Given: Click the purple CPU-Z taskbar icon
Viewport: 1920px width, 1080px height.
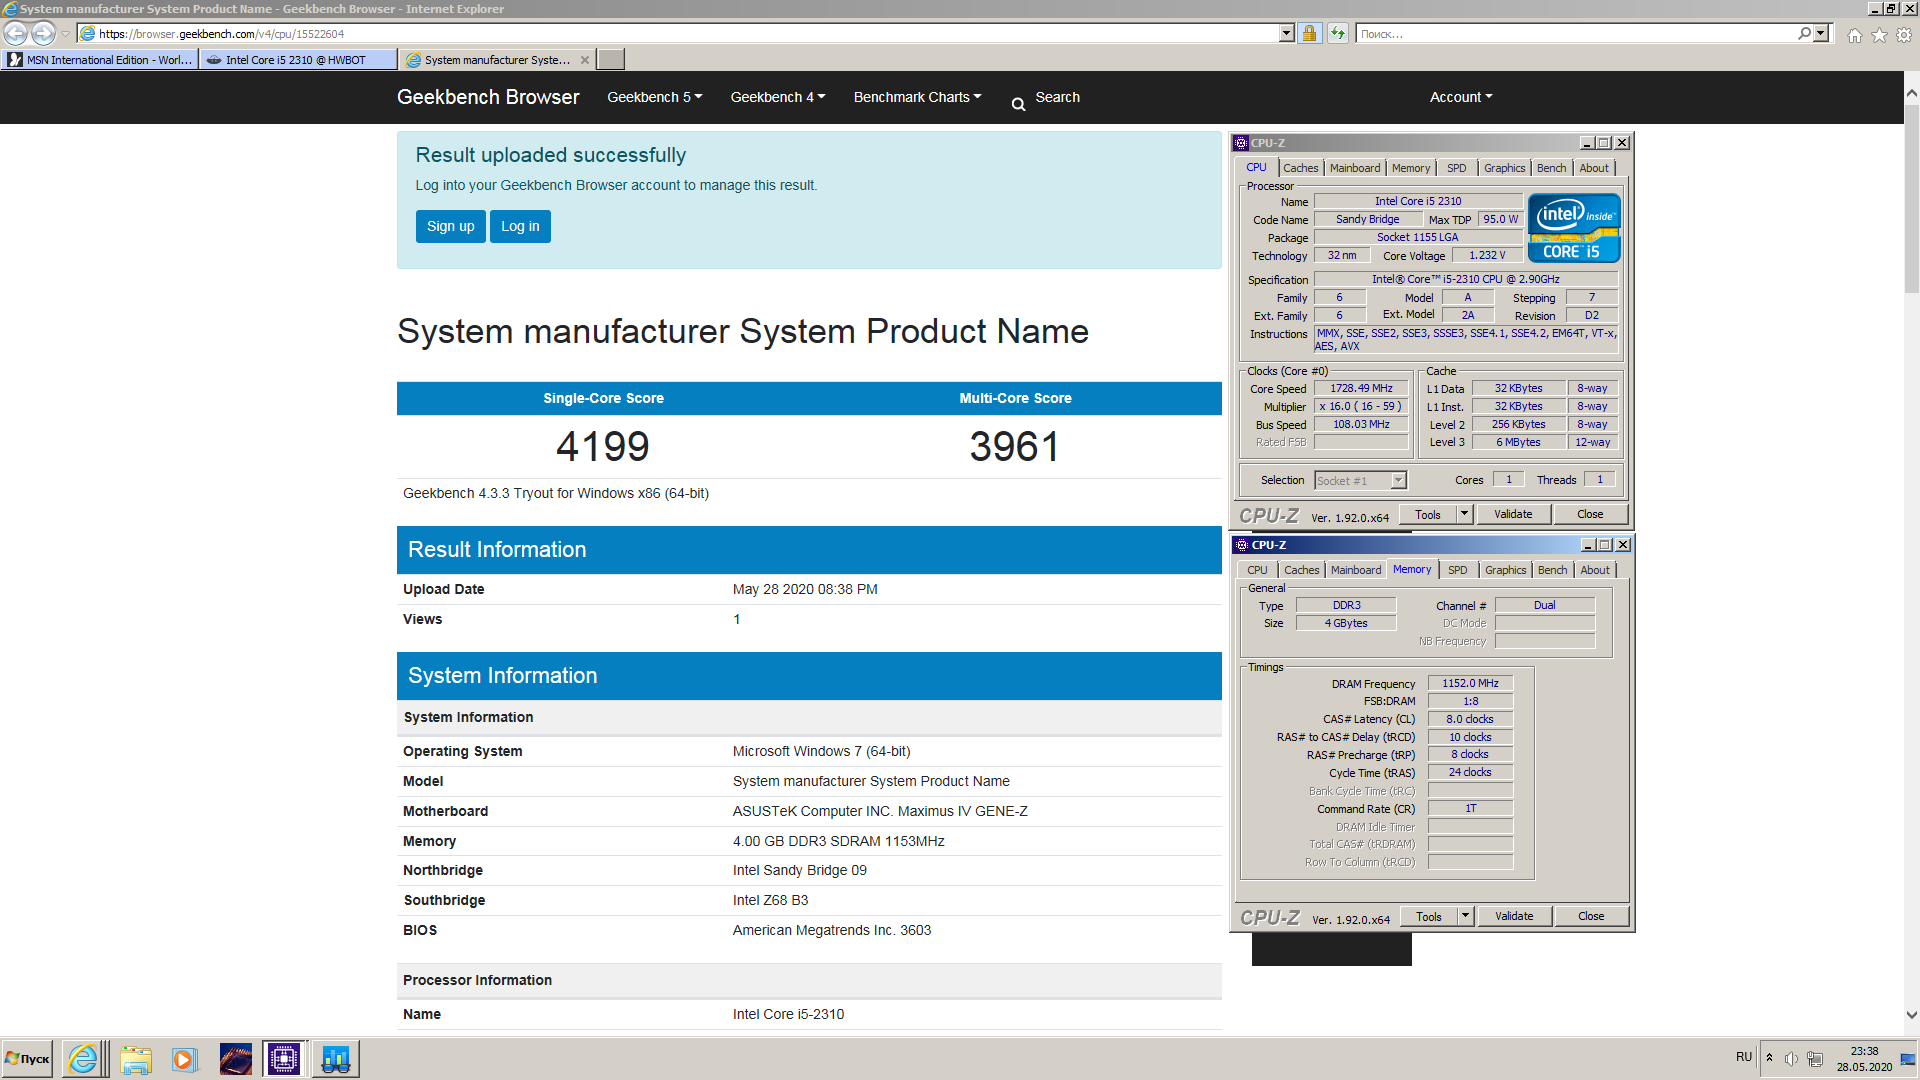Looking at the screenshot, I should tap(284, 1059).
